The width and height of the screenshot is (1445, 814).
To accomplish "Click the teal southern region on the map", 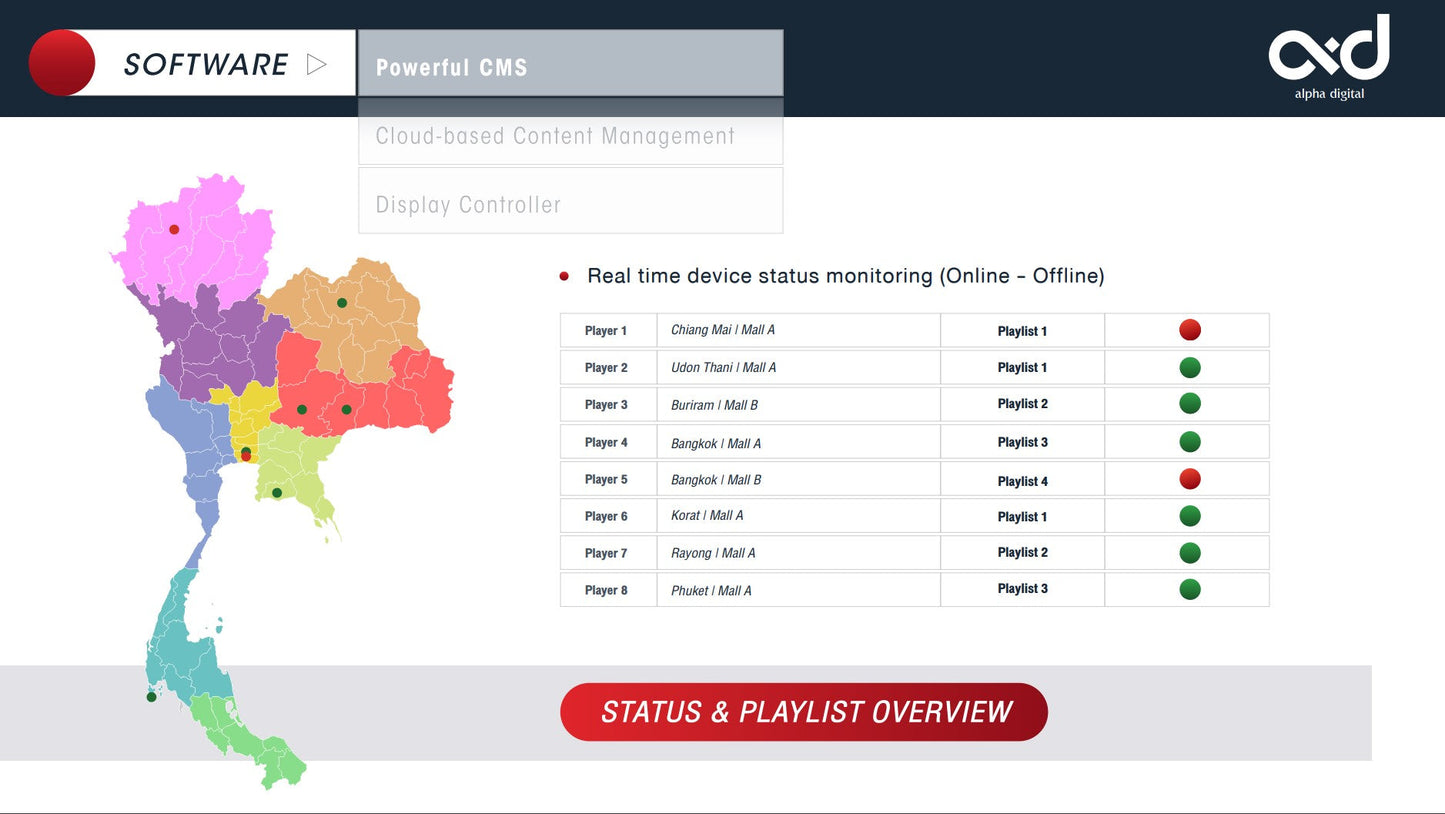I will coord(187,640).
